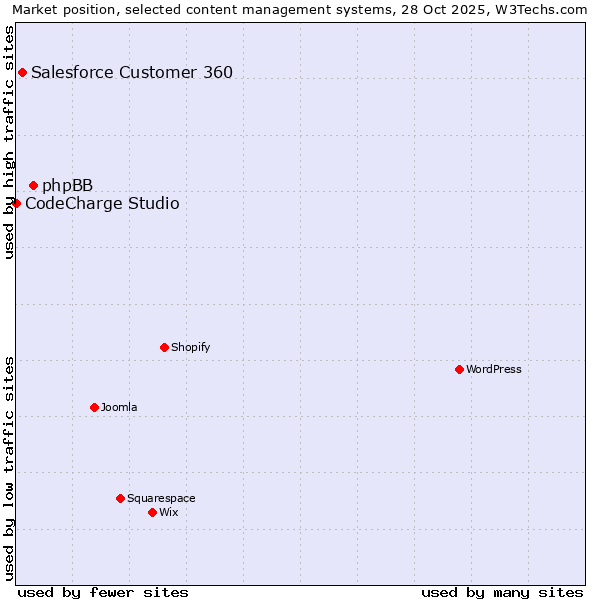Select the Squarespace data point marker
Viewport: 600px width, 600px height.
pyautogui.click(x=120, y=498)
